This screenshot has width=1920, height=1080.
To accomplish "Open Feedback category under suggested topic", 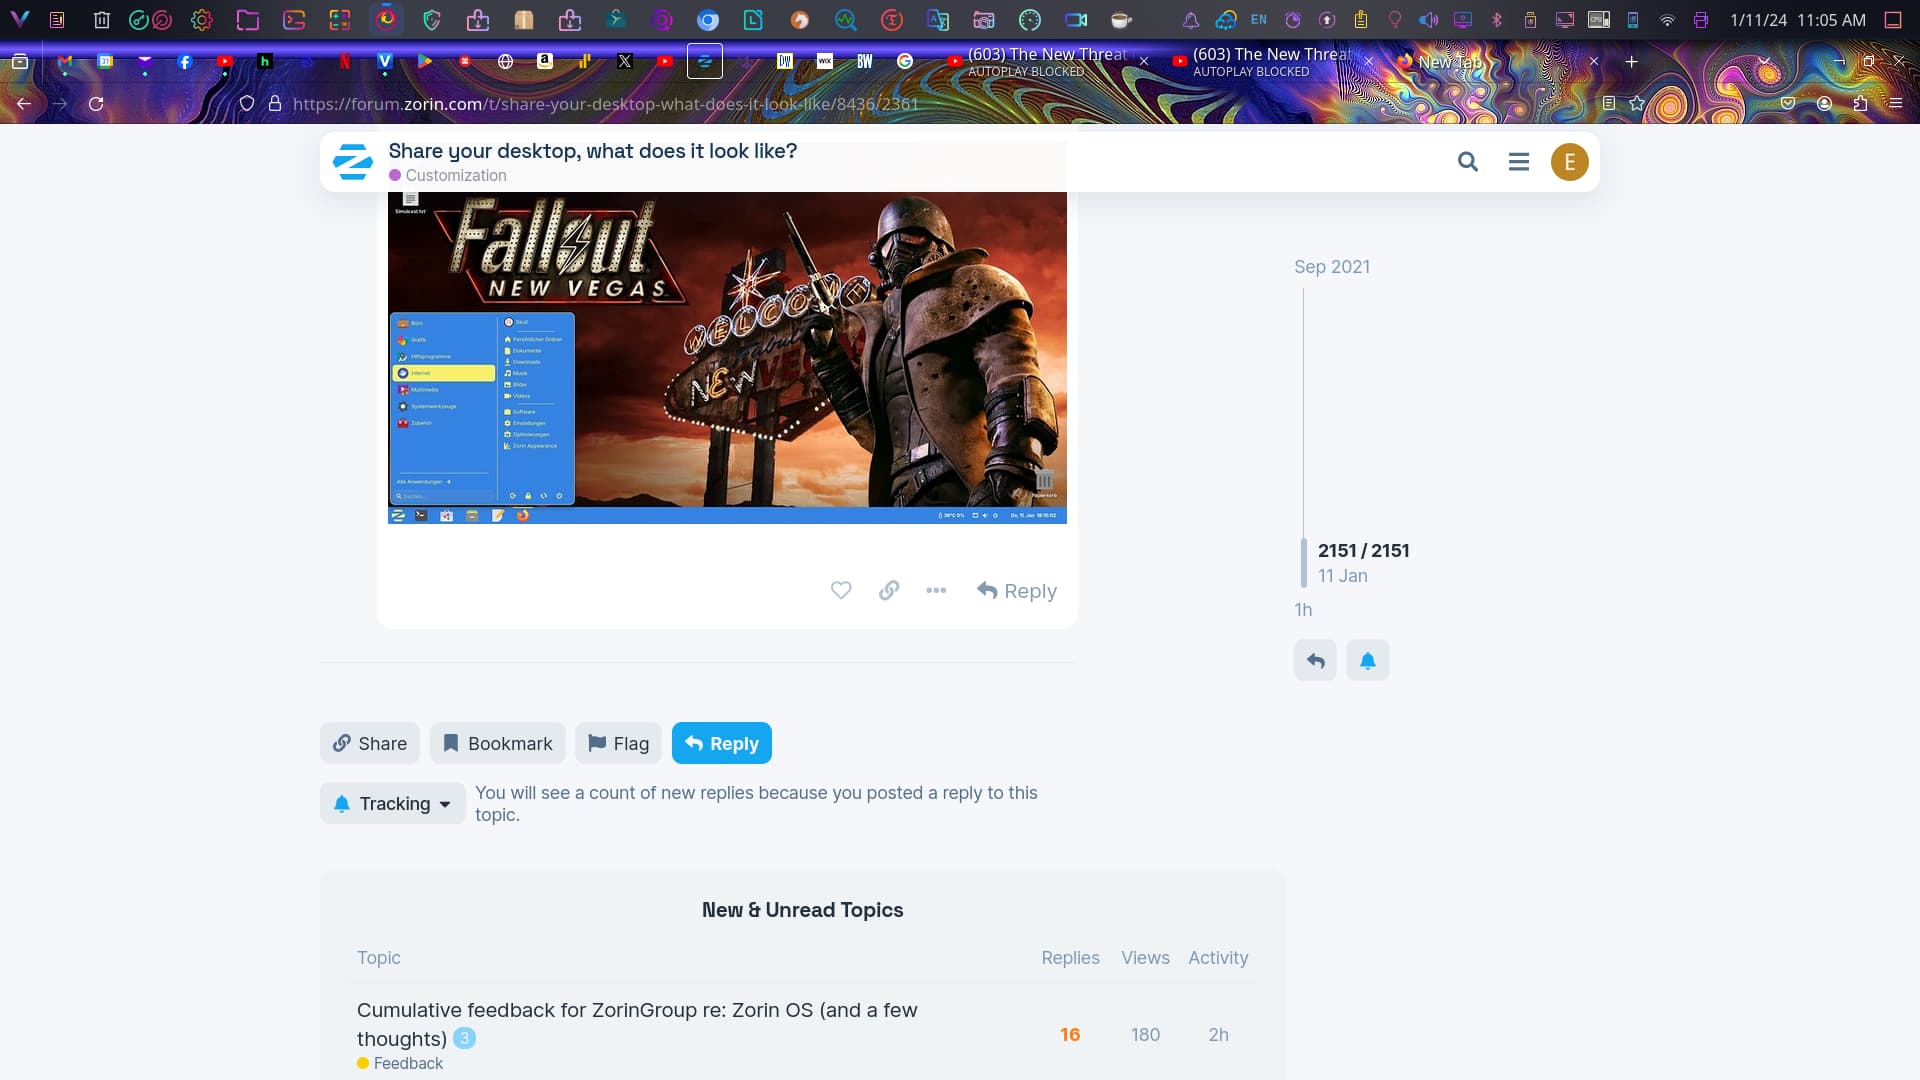I will [400, 1063].
